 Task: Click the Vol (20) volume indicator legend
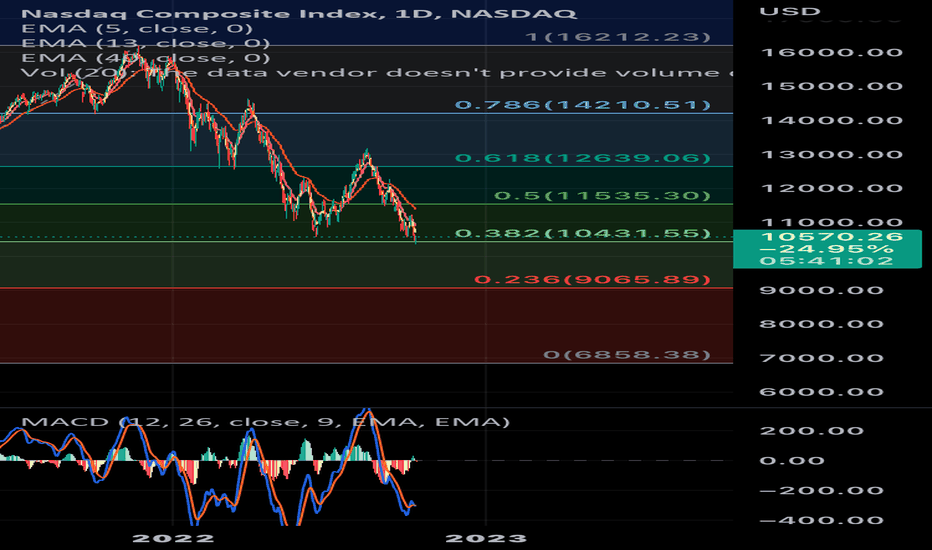pos(377,73)
